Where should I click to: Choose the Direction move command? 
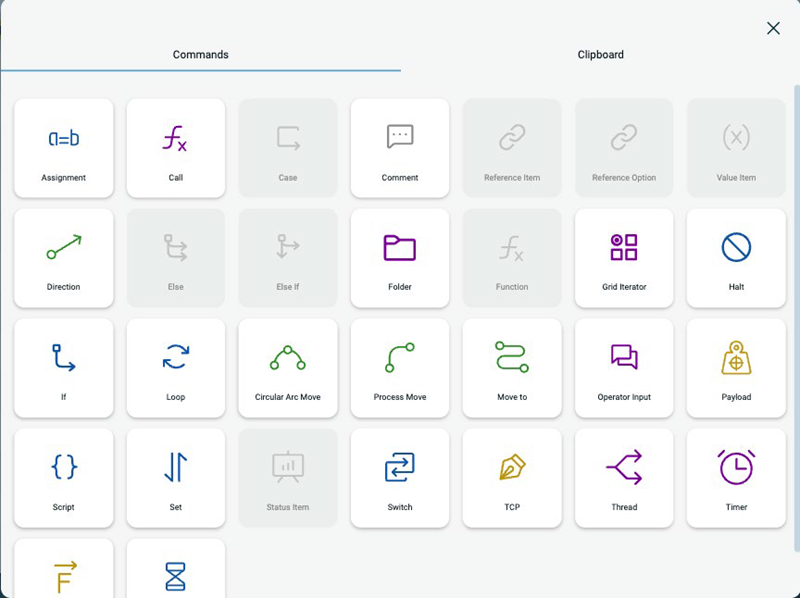[x=64, y=258]
